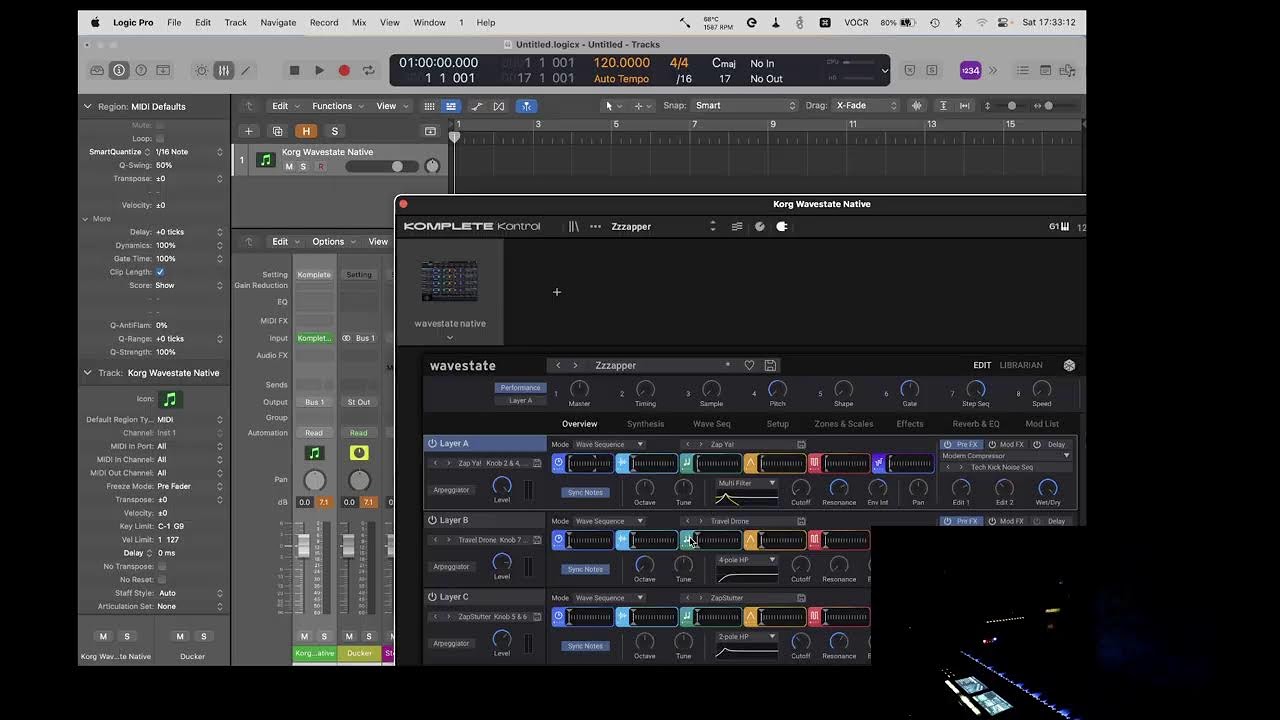Open macOS Control Center icon in menu bar
The width and height of the screenshot is (1280, 720).
1003,22
